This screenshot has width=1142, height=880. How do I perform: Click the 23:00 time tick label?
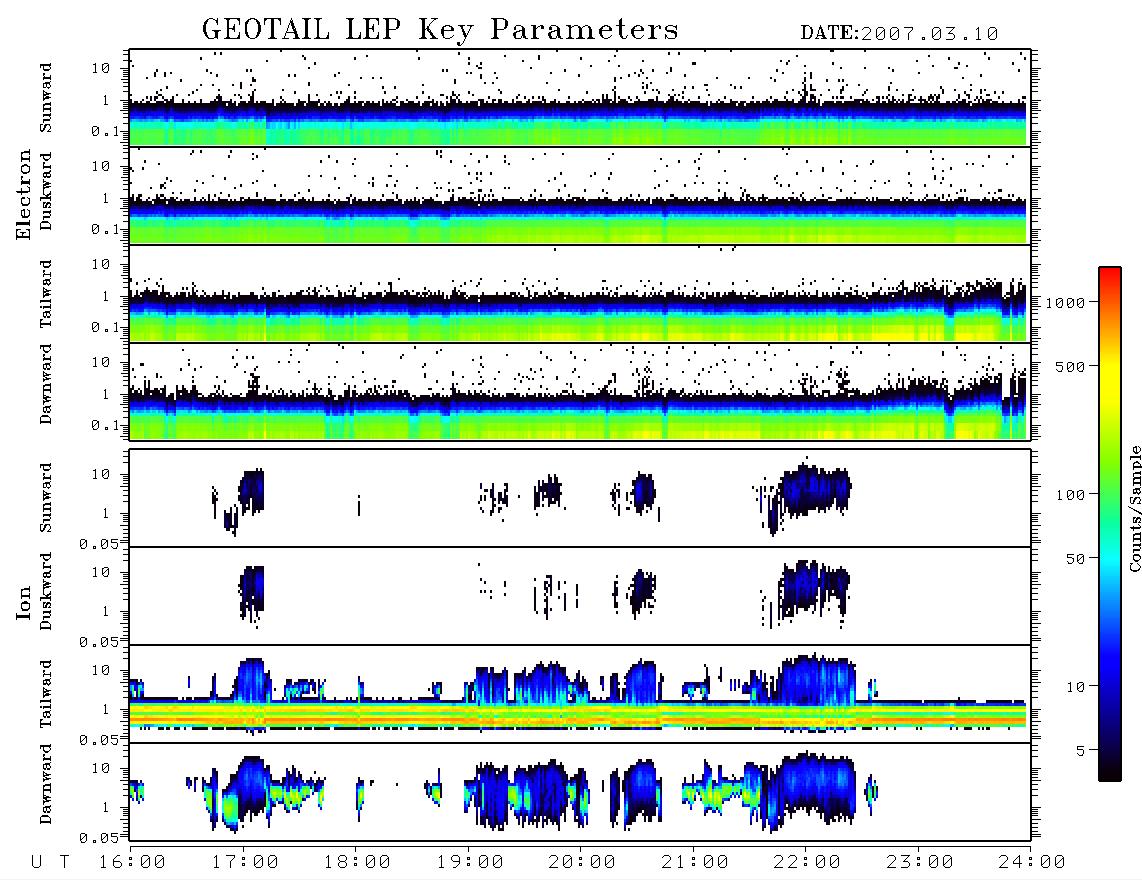pyautogui.click(x=920, y=863)
